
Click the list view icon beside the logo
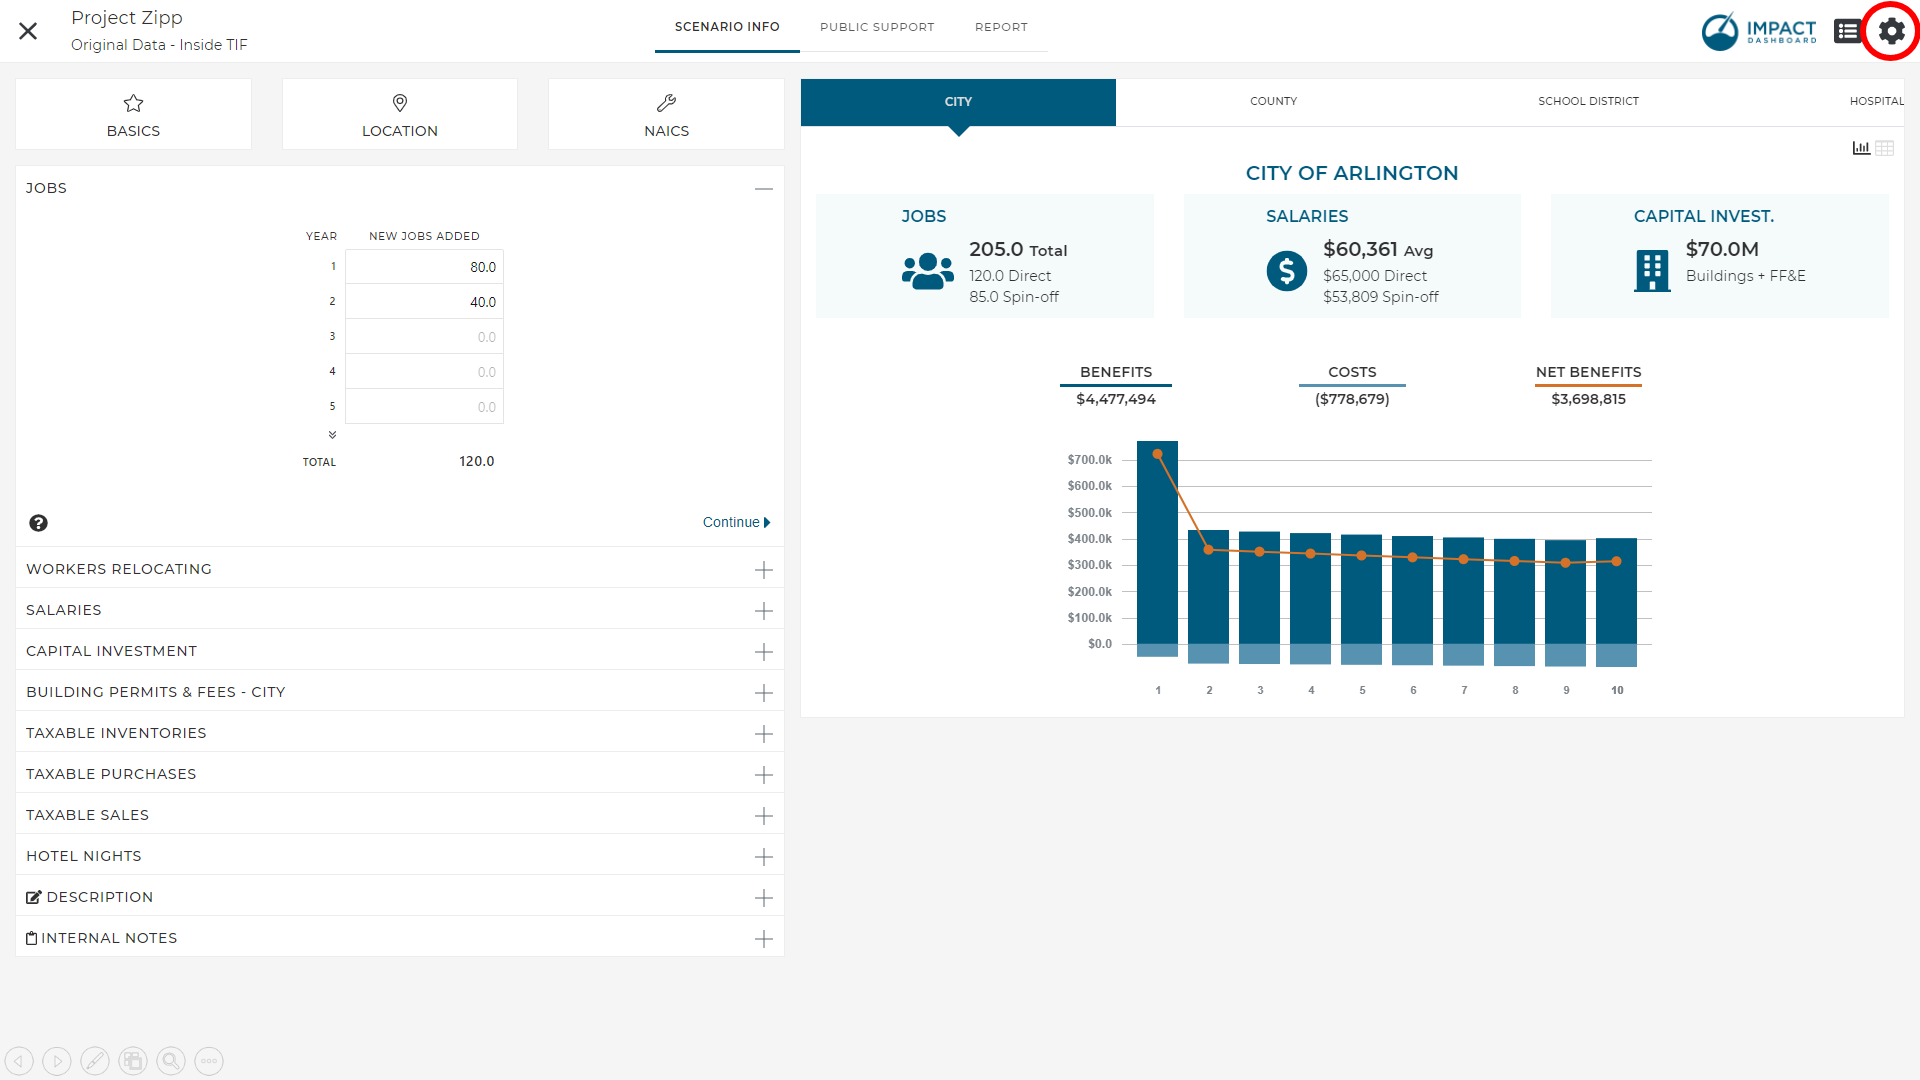pos(1847,31)
